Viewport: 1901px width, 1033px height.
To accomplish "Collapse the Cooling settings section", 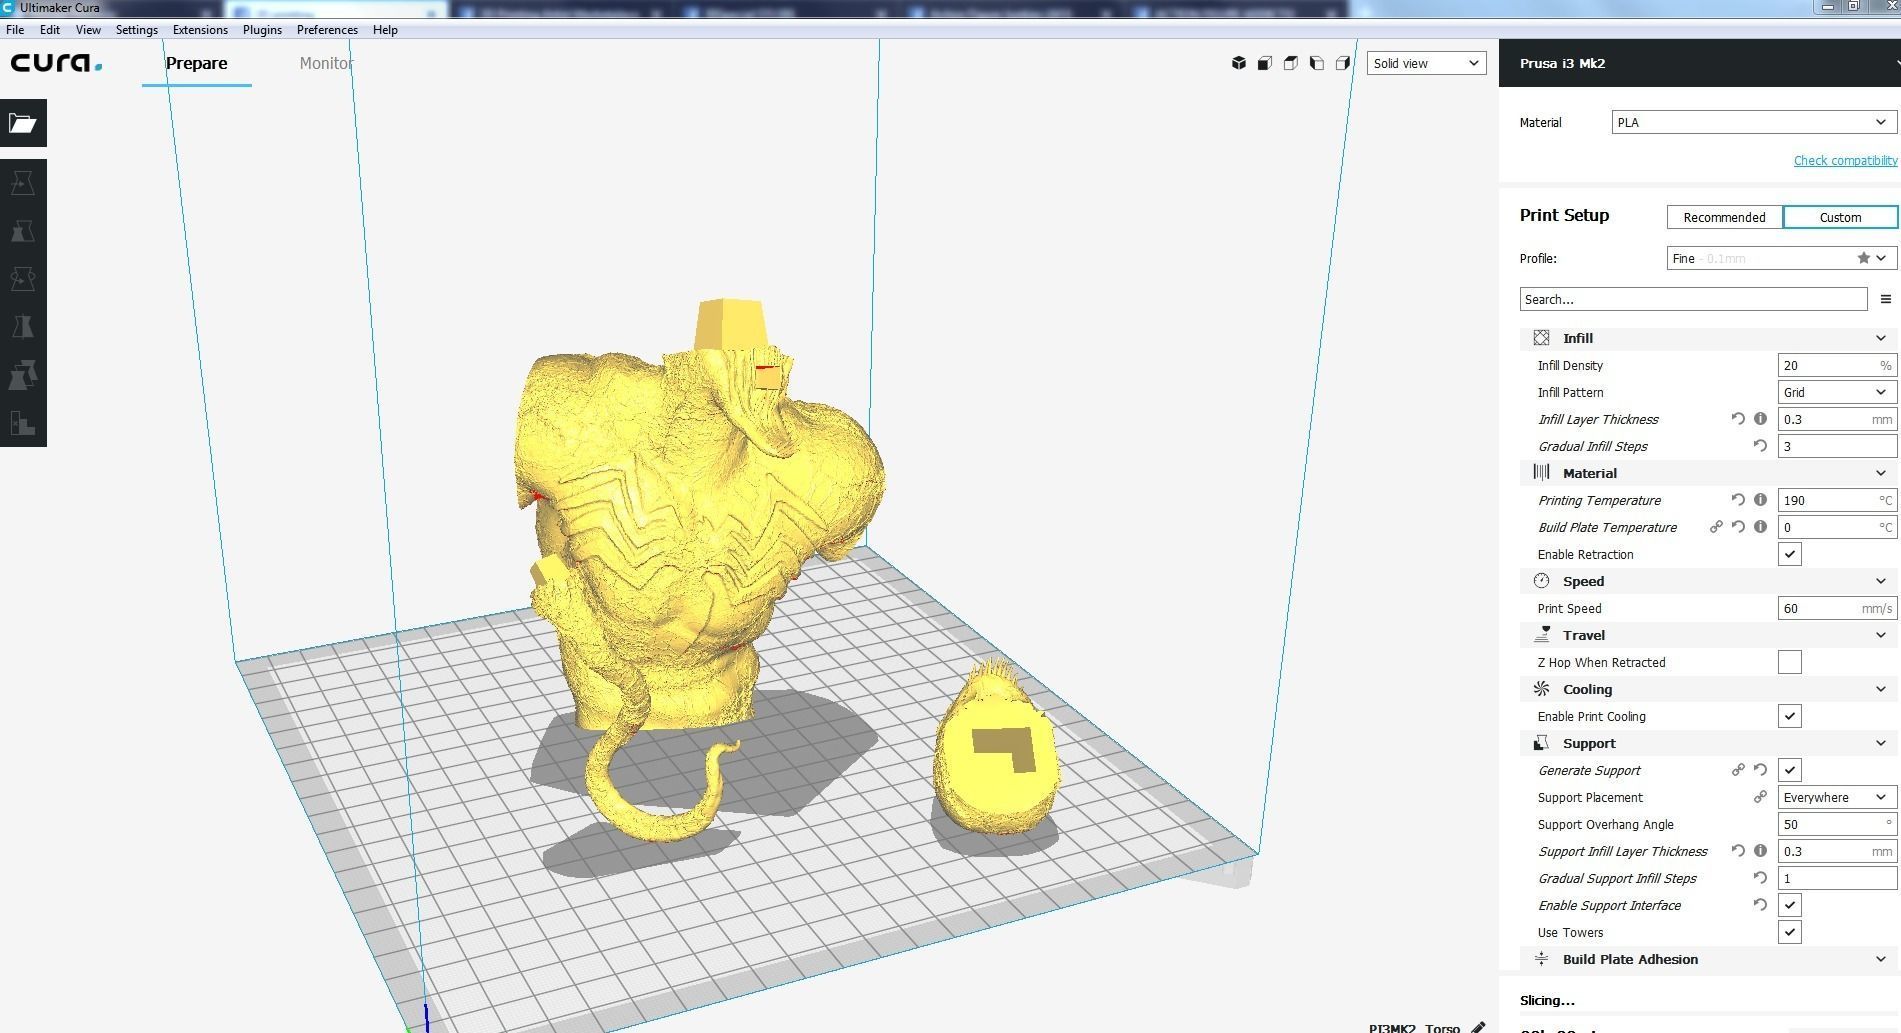I will pyautogui.click(x=1708, y=689).
